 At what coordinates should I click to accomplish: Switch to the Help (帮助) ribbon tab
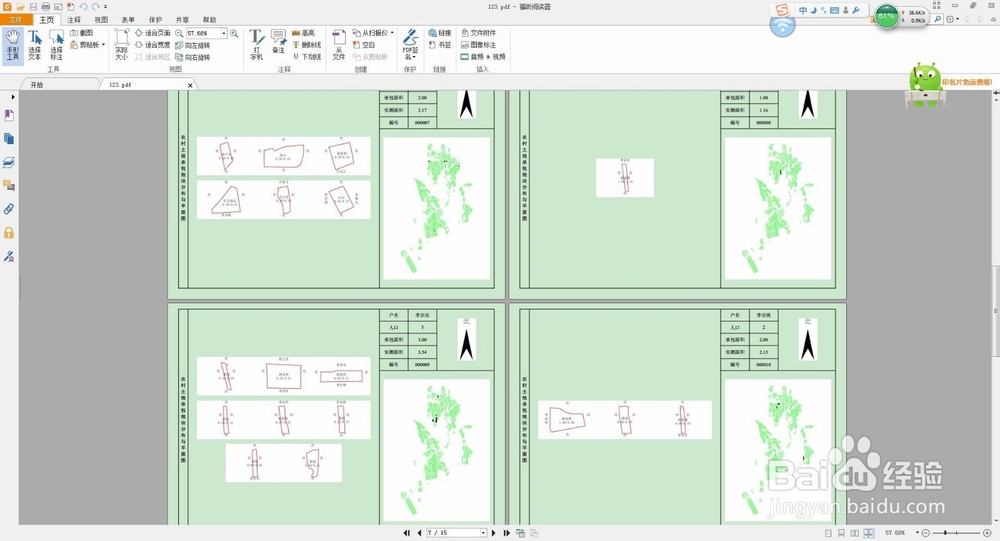pos(209,20)
